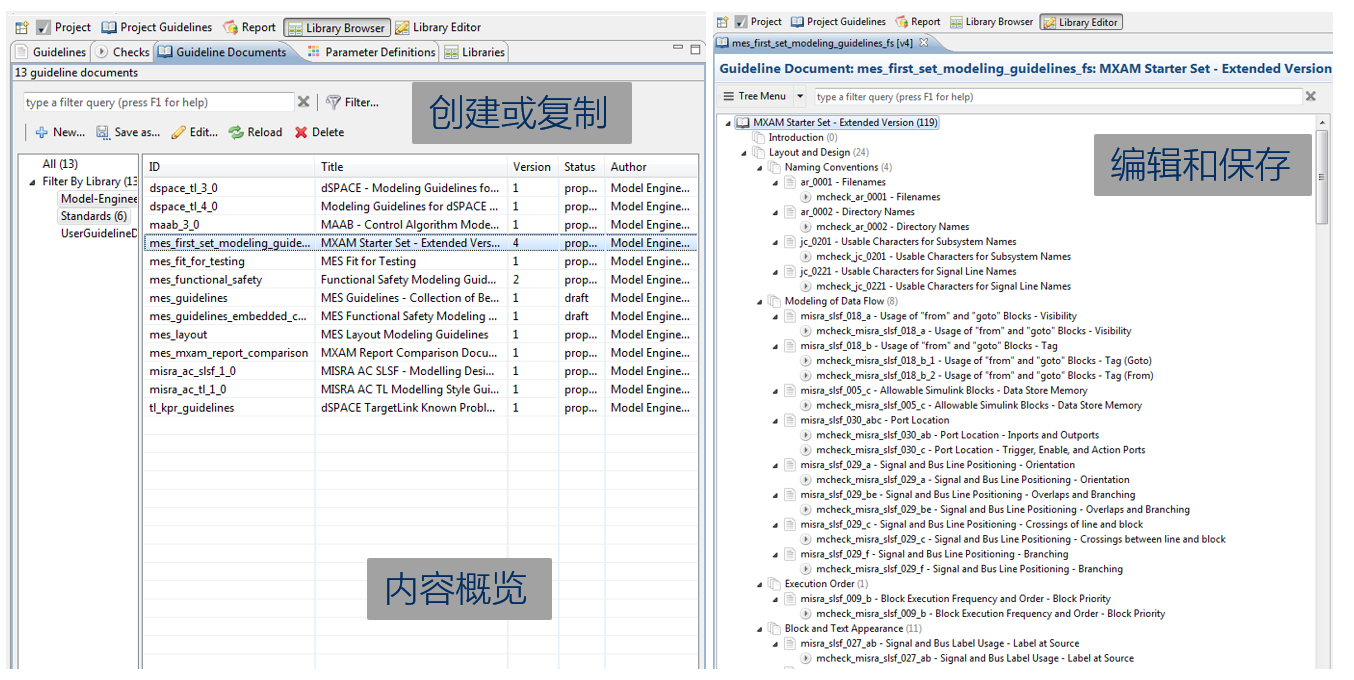
Task: Open the Filter funnel button
Action: 334,102
